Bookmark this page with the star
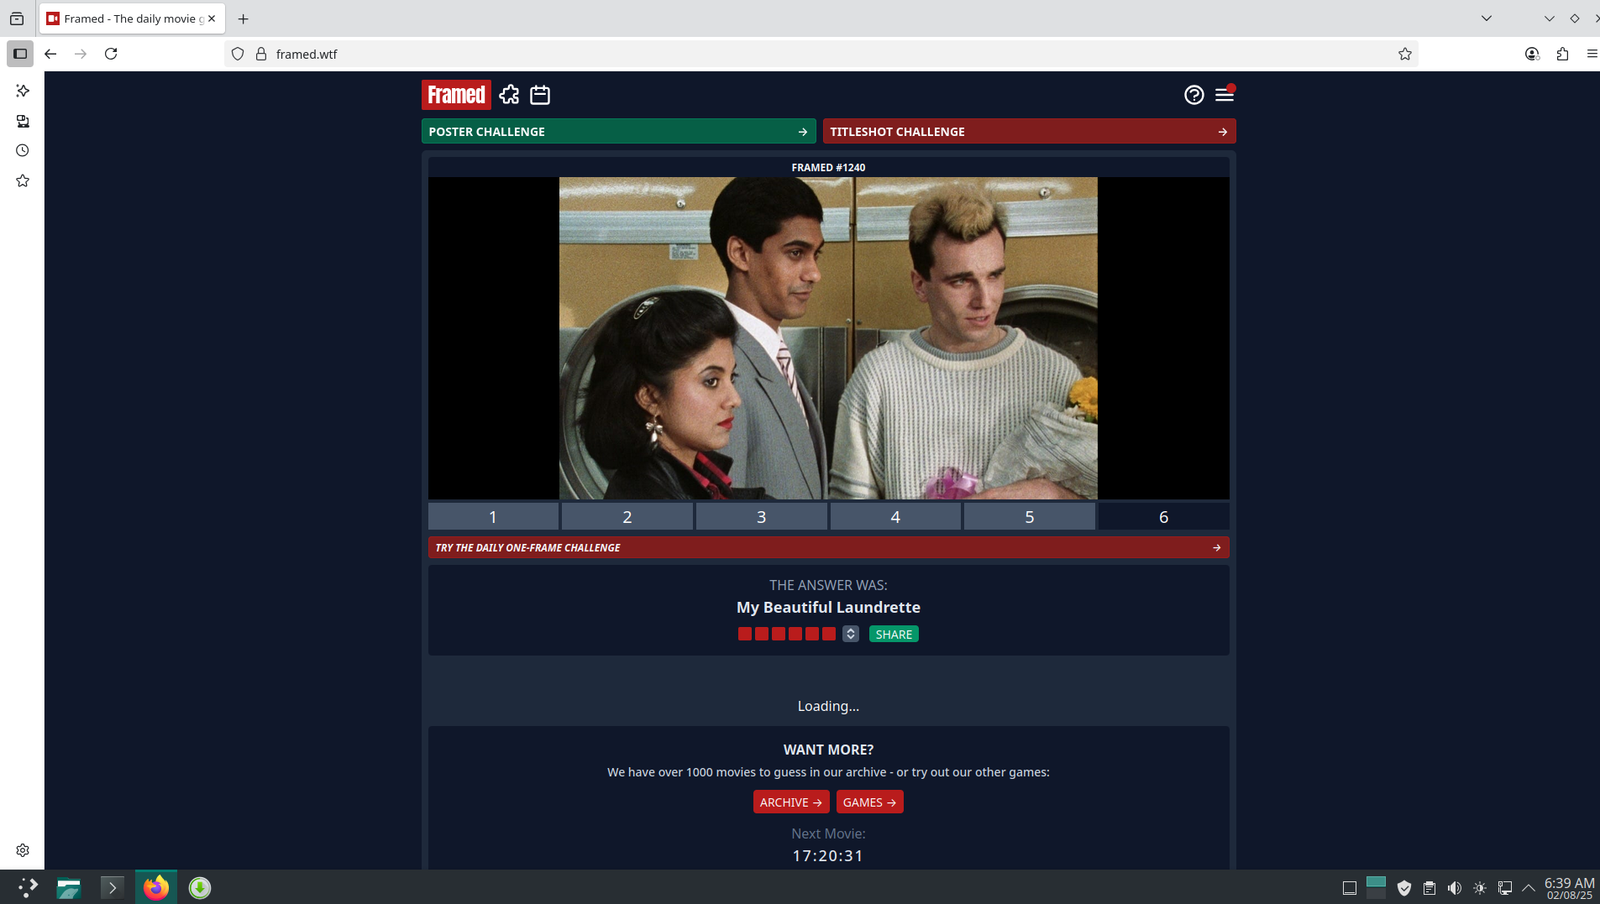Image resolution: width=1600 pixels, height=904 pixels. click(1405, 54)
